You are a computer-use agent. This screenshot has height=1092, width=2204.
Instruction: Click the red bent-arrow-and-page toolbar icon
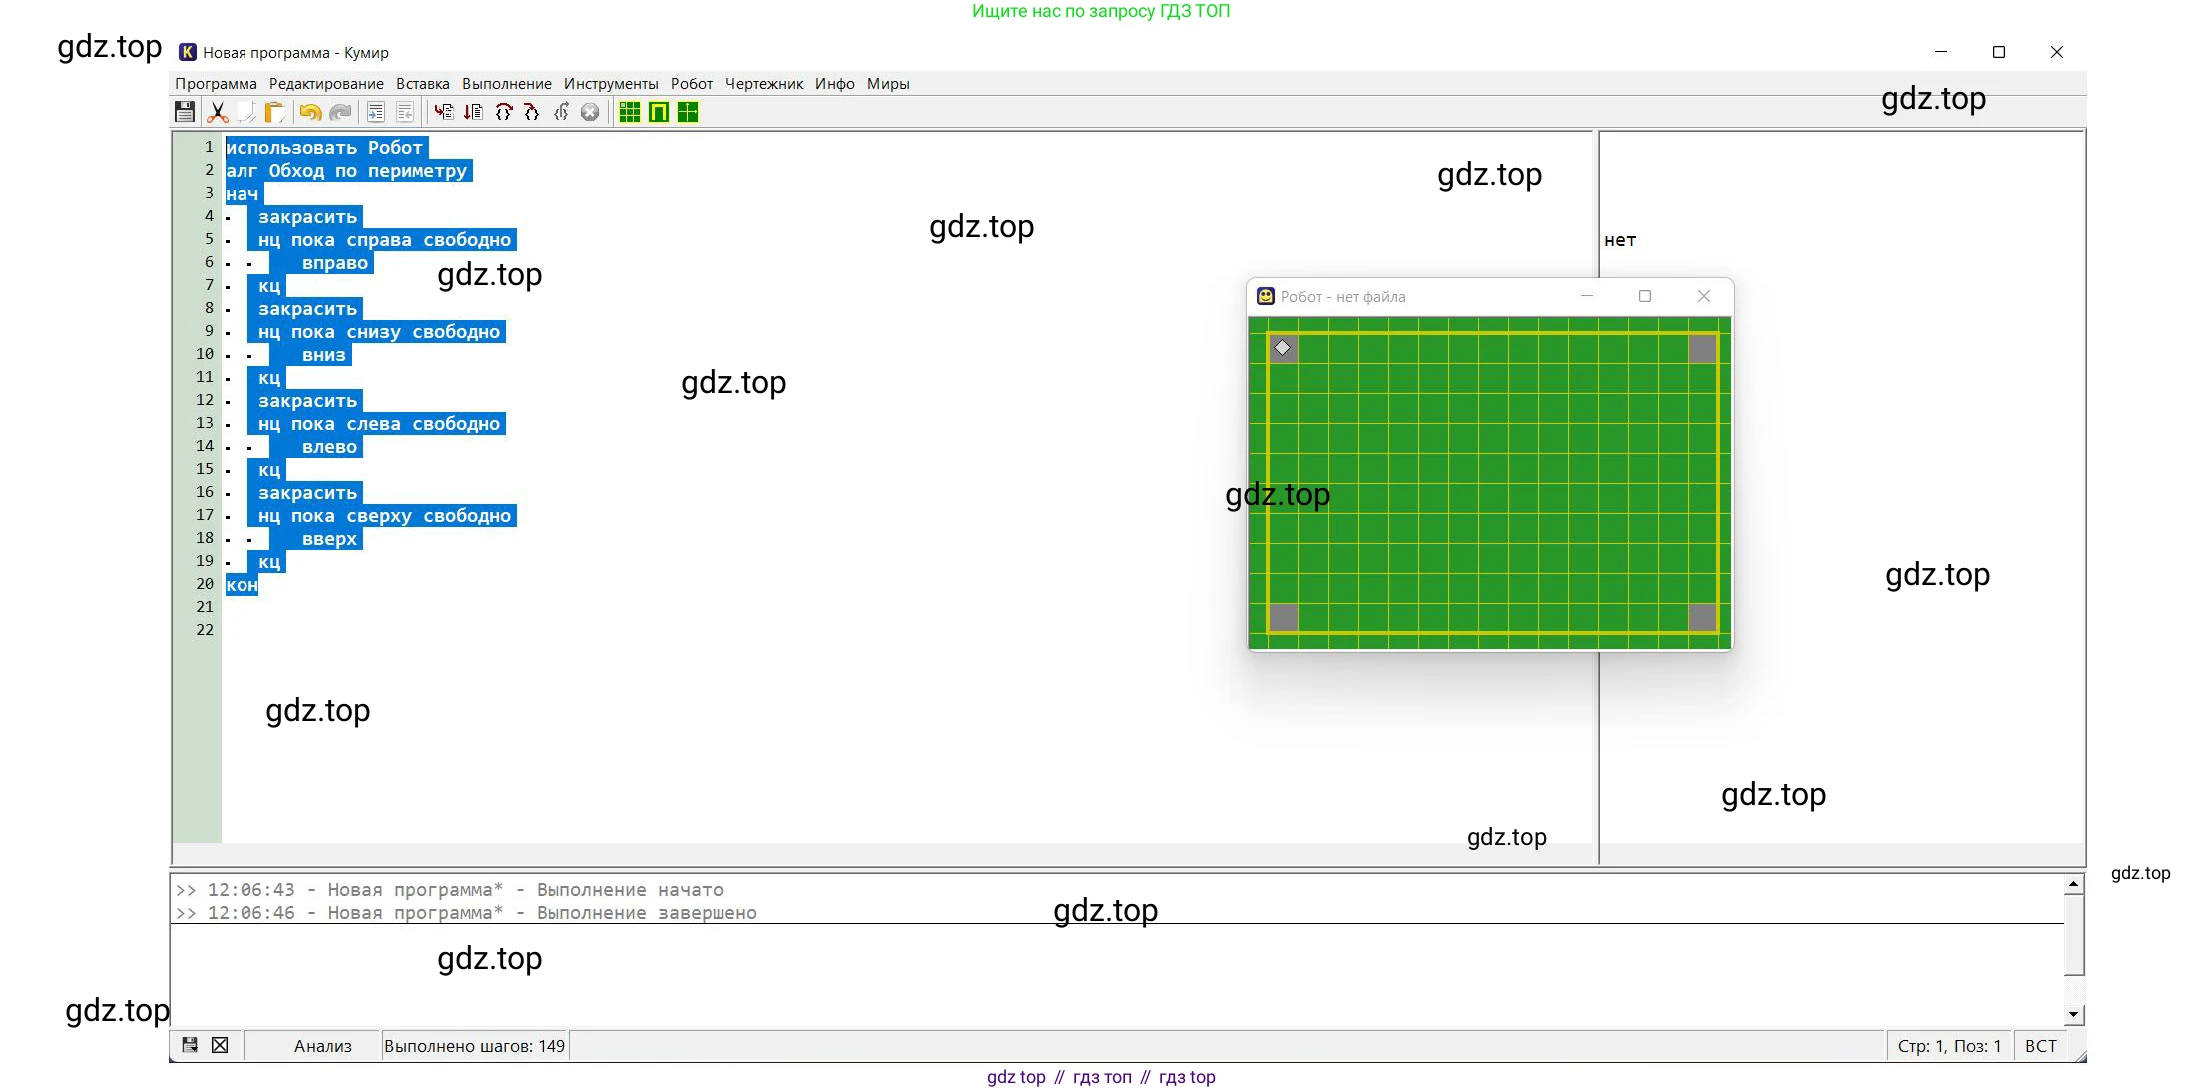pos(444,112)
